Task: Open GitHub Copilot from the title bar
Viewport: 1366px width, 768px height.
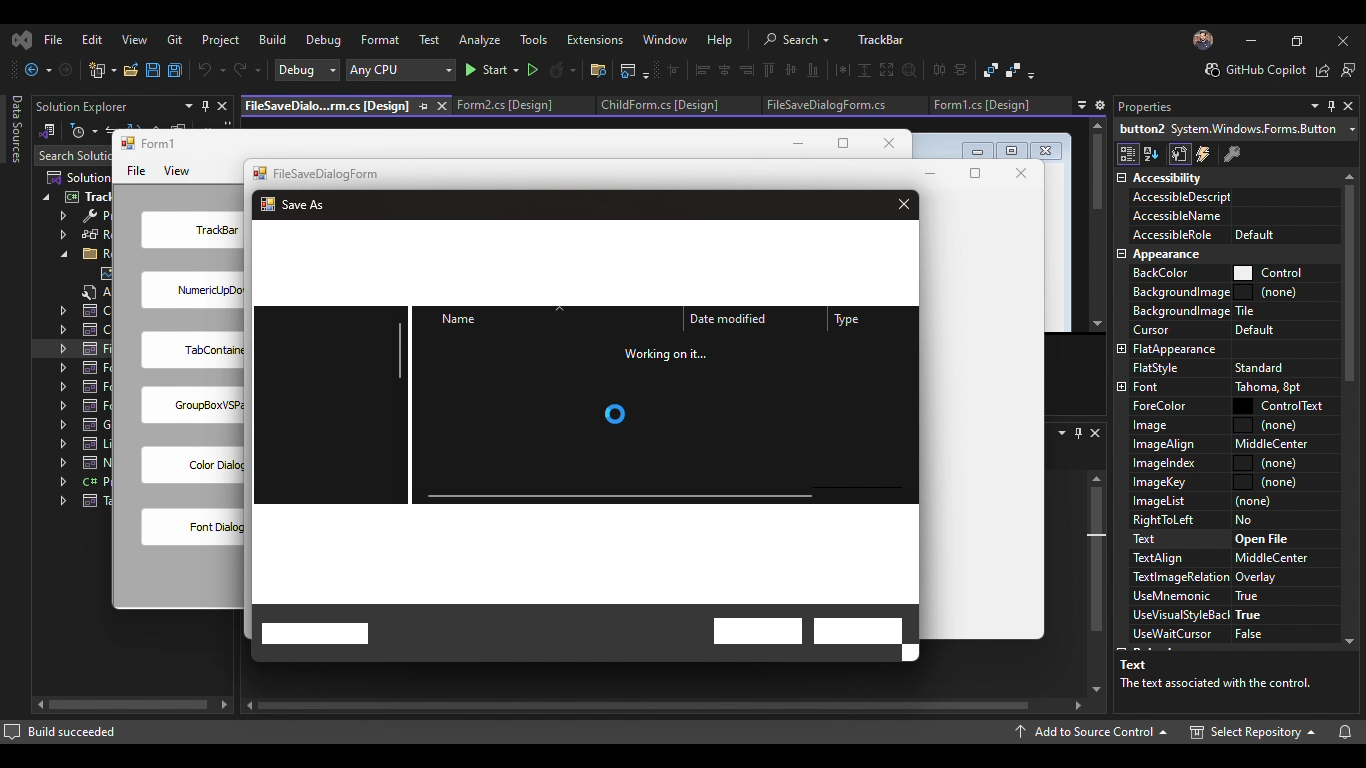Action: tap(1254, 71)
